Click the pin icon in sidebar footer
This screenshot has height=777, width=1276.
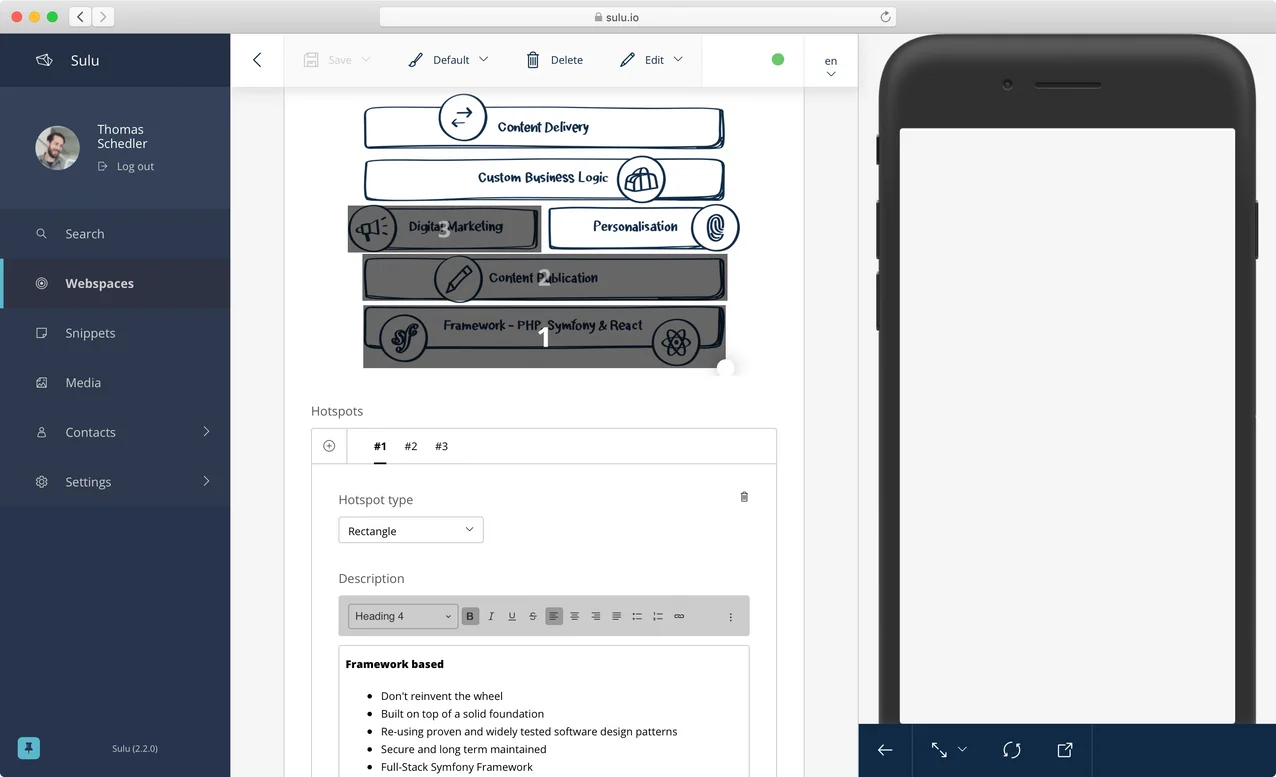(x=29, y=748)
